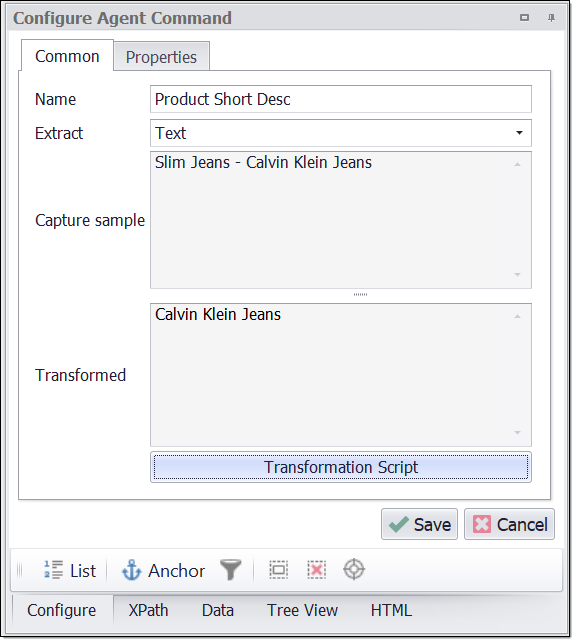
Task: Switch to the Properties tab
Action: point(161,57)
